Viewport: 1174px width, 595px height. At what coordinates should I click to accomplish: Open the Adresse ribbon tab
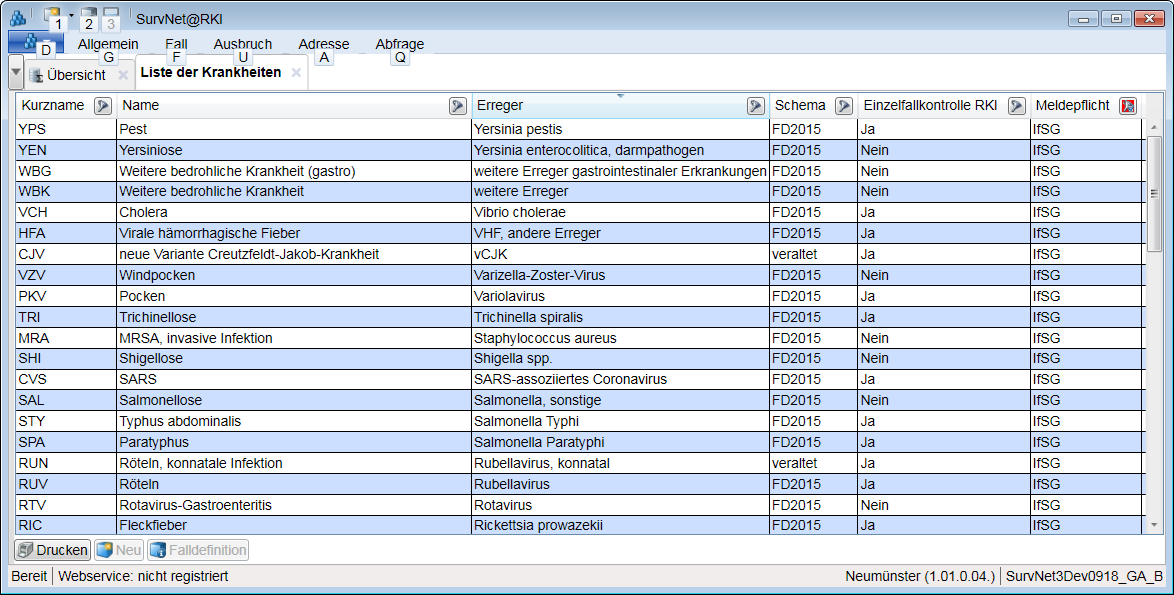coord(323,44)
